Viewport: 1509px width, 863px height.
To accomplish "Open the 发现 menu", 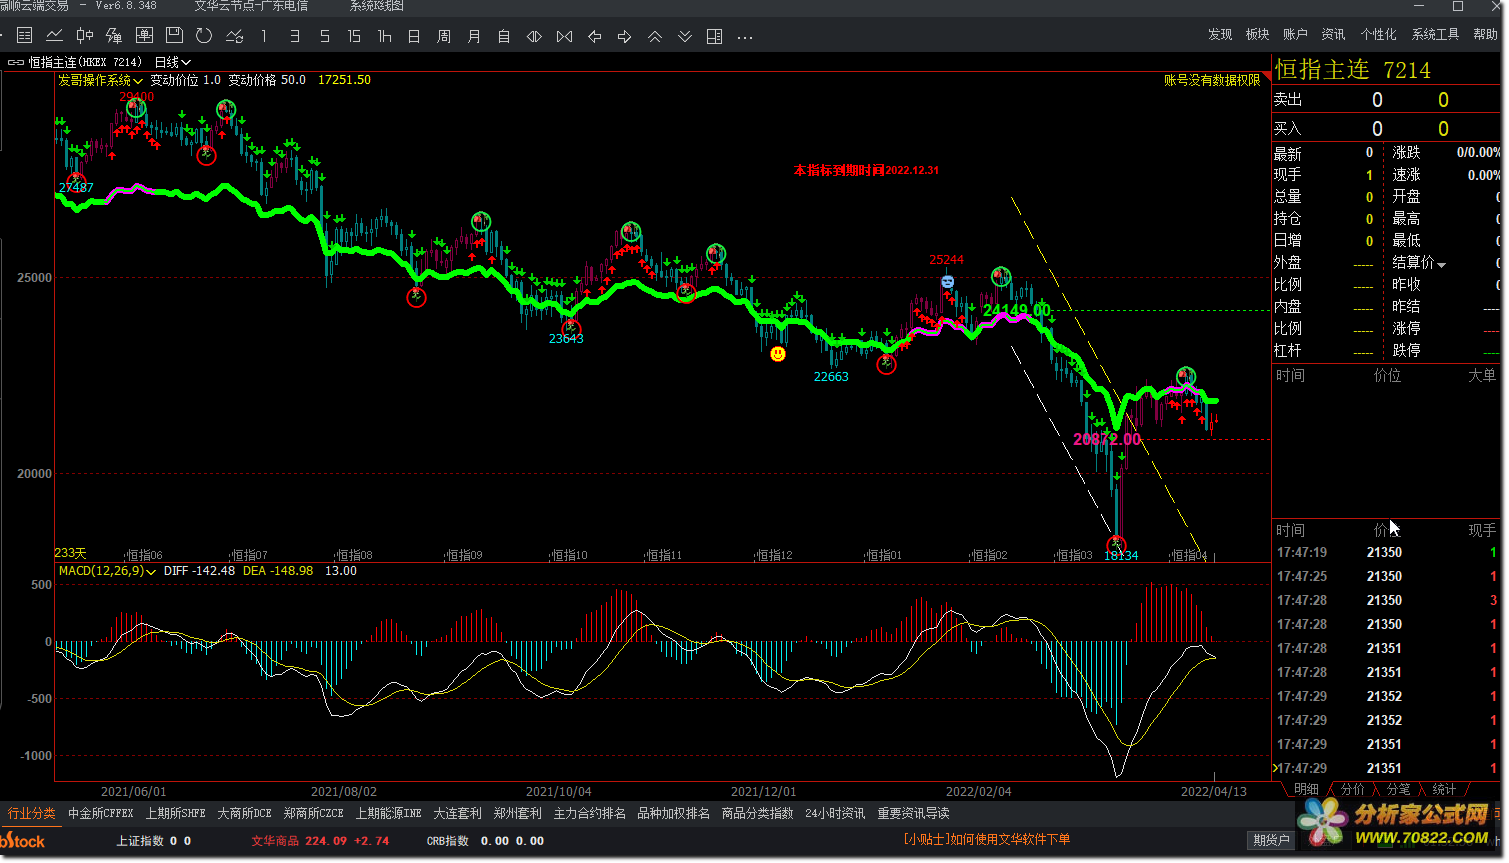I will [1220, 34].
